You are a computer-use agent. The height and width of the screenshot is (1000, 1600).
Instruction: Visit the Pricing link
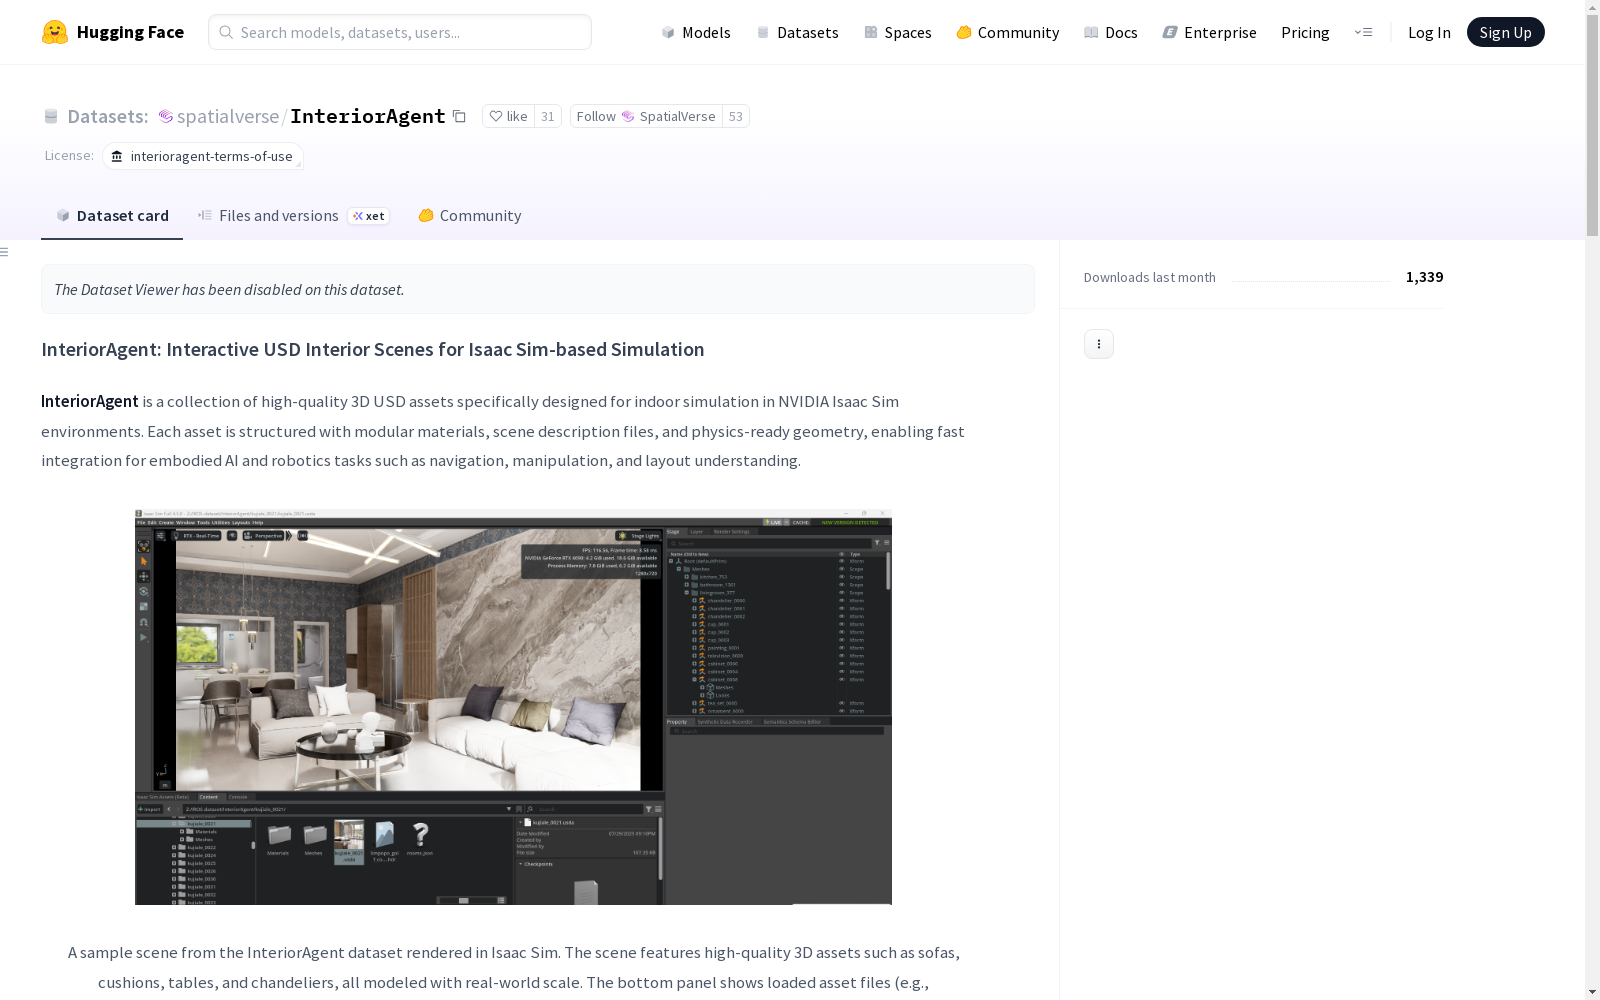pyautogui.click(x=1305, y=32)
